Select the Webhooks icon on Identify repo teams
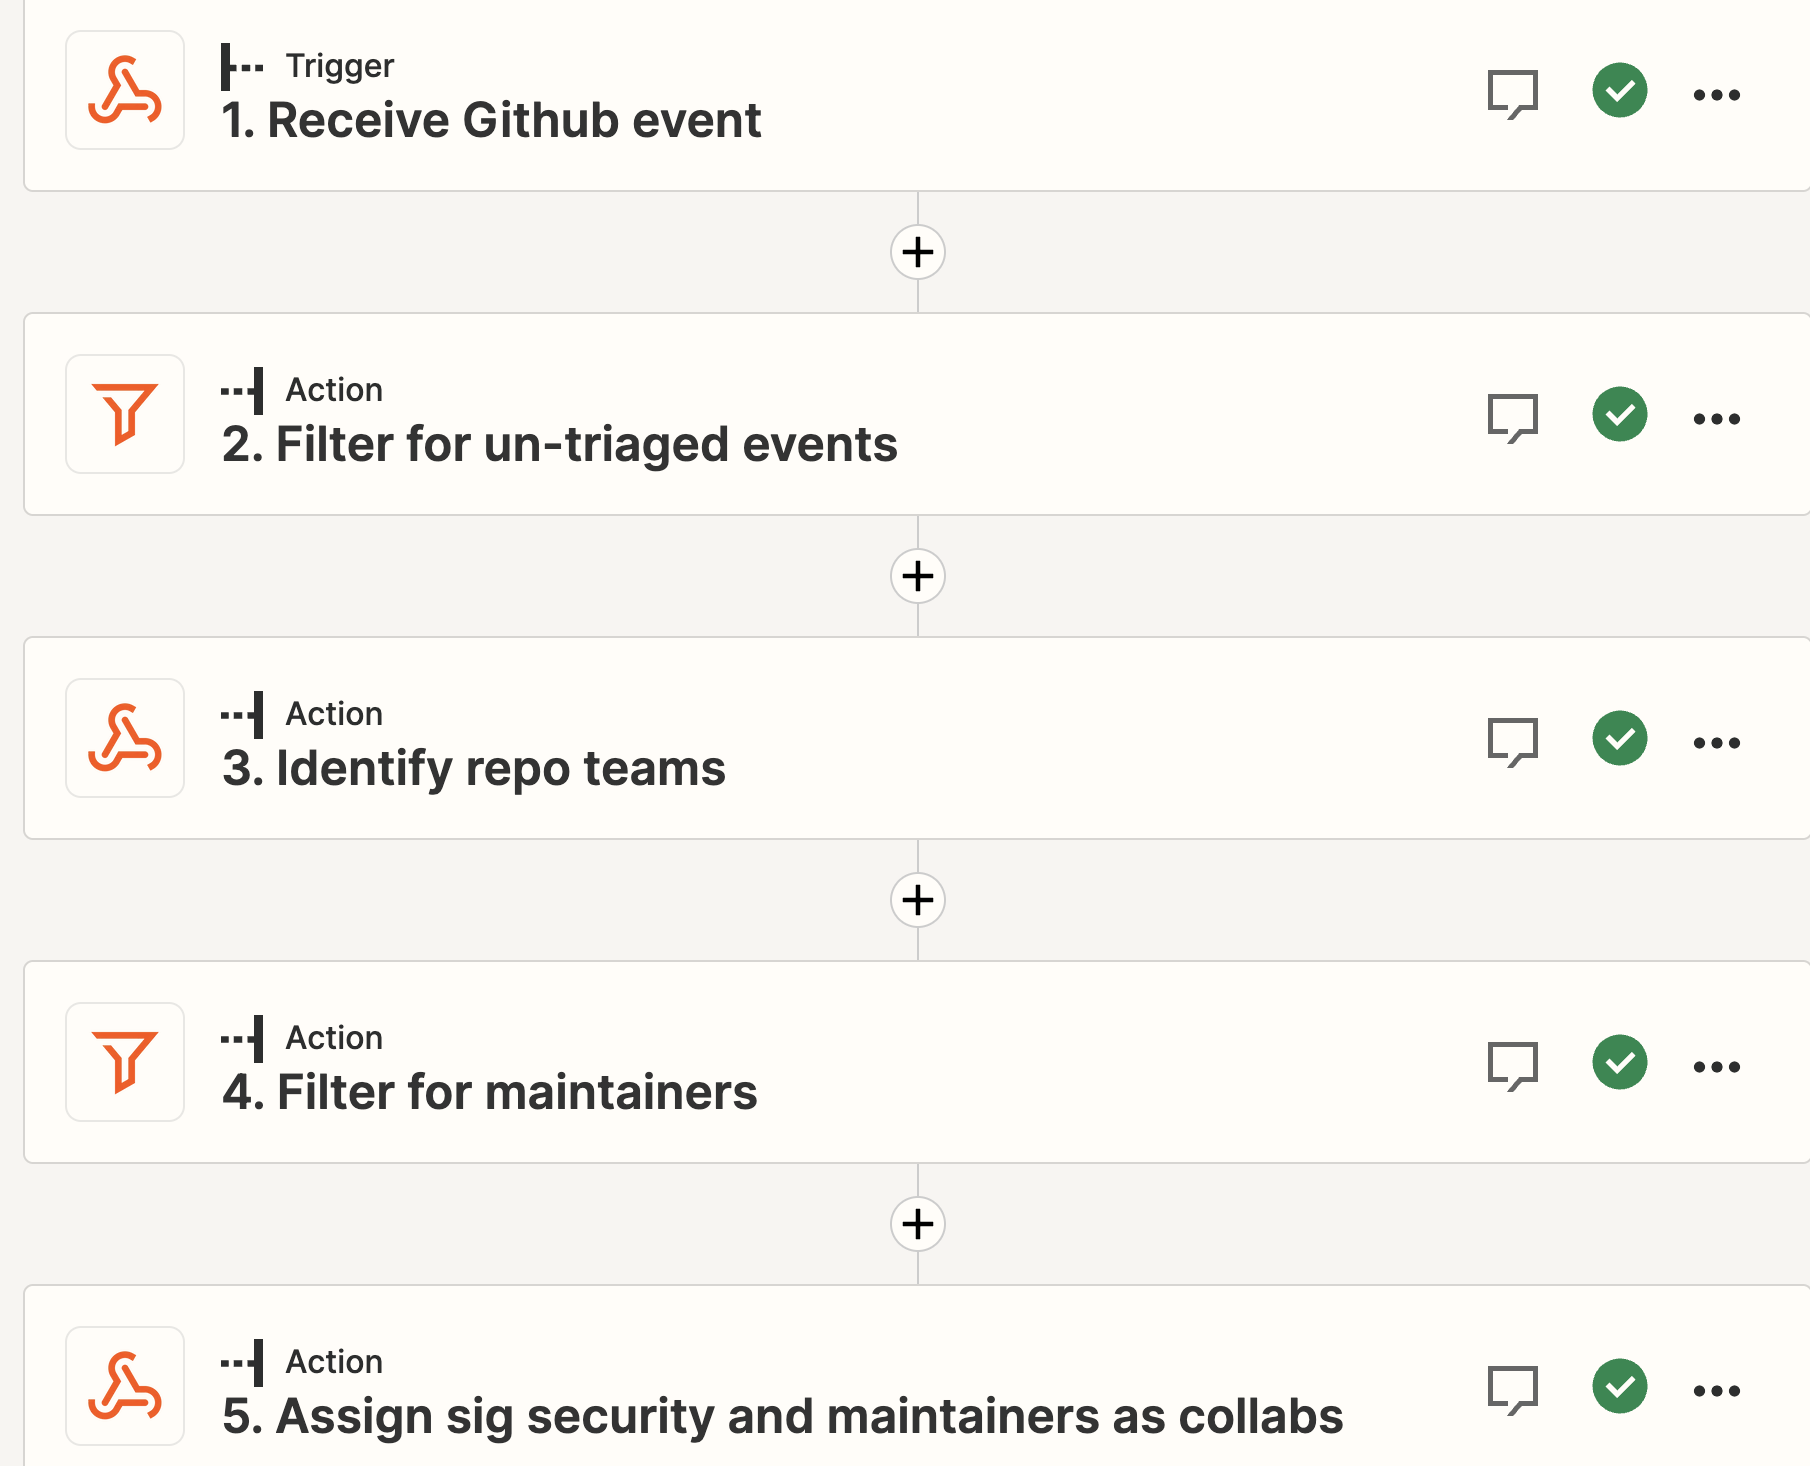Screen dimensions: 1810x1466 [x=124, y=738]
